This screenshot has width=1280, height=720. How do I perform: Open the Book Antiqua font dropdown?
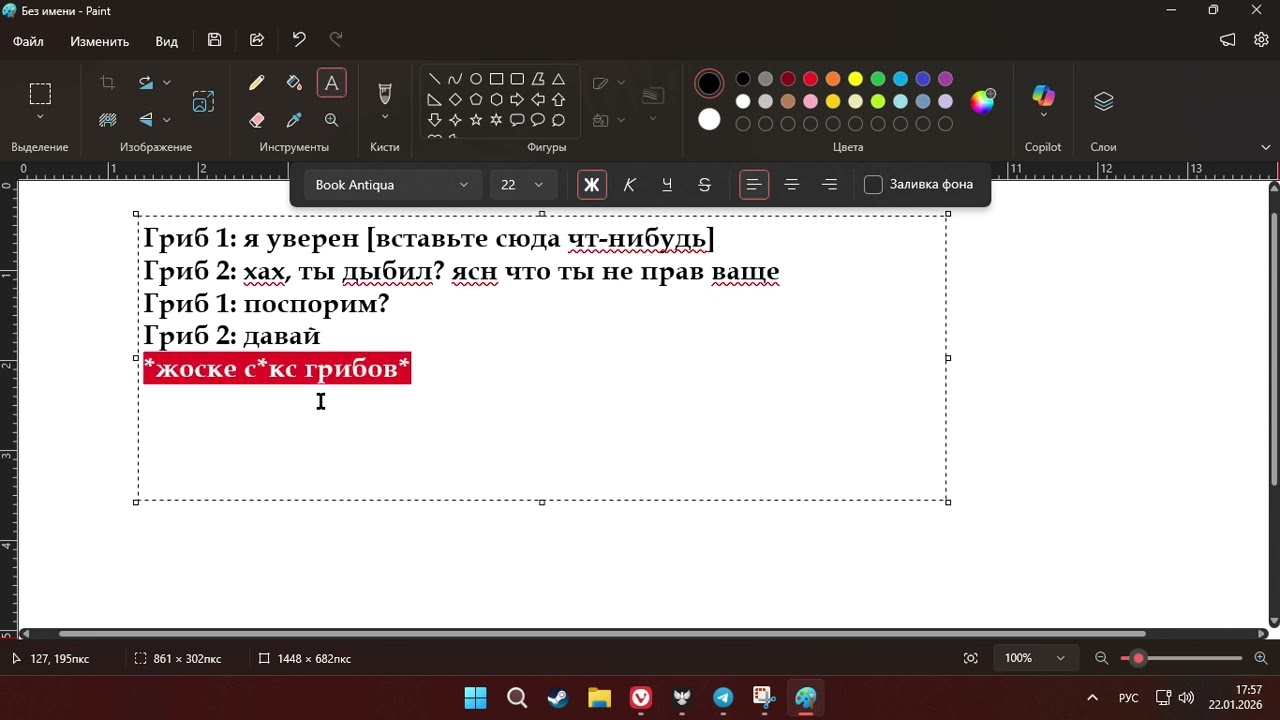click(392, 185)
